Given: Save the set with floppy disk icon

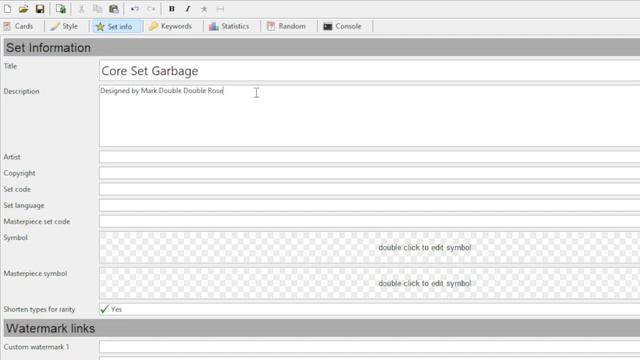Looking at the screenshot, I should (x=40, y=9).
